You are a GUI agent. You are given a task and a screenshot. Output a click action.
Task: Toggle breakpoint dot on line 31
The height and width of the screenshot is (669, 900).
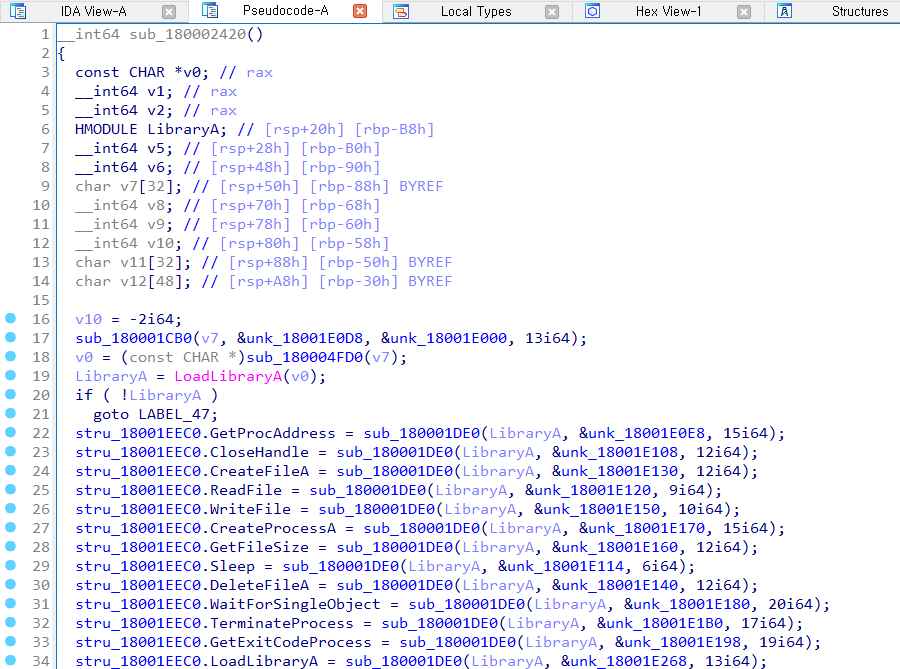pyautogui.click(x=10, y=602)
